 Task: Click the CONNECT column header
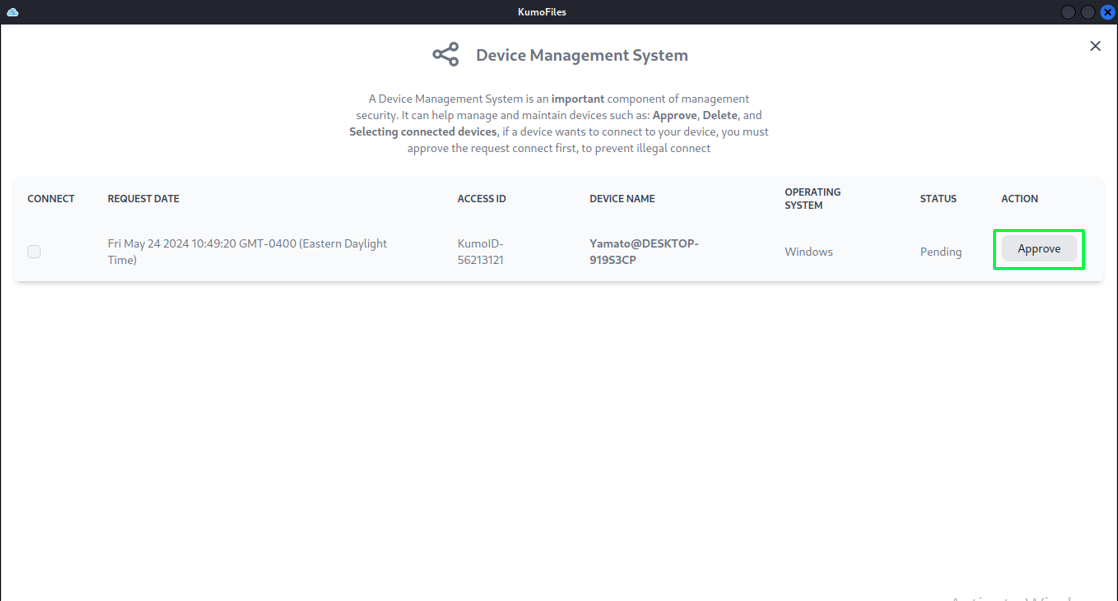[x=51, y=199]
